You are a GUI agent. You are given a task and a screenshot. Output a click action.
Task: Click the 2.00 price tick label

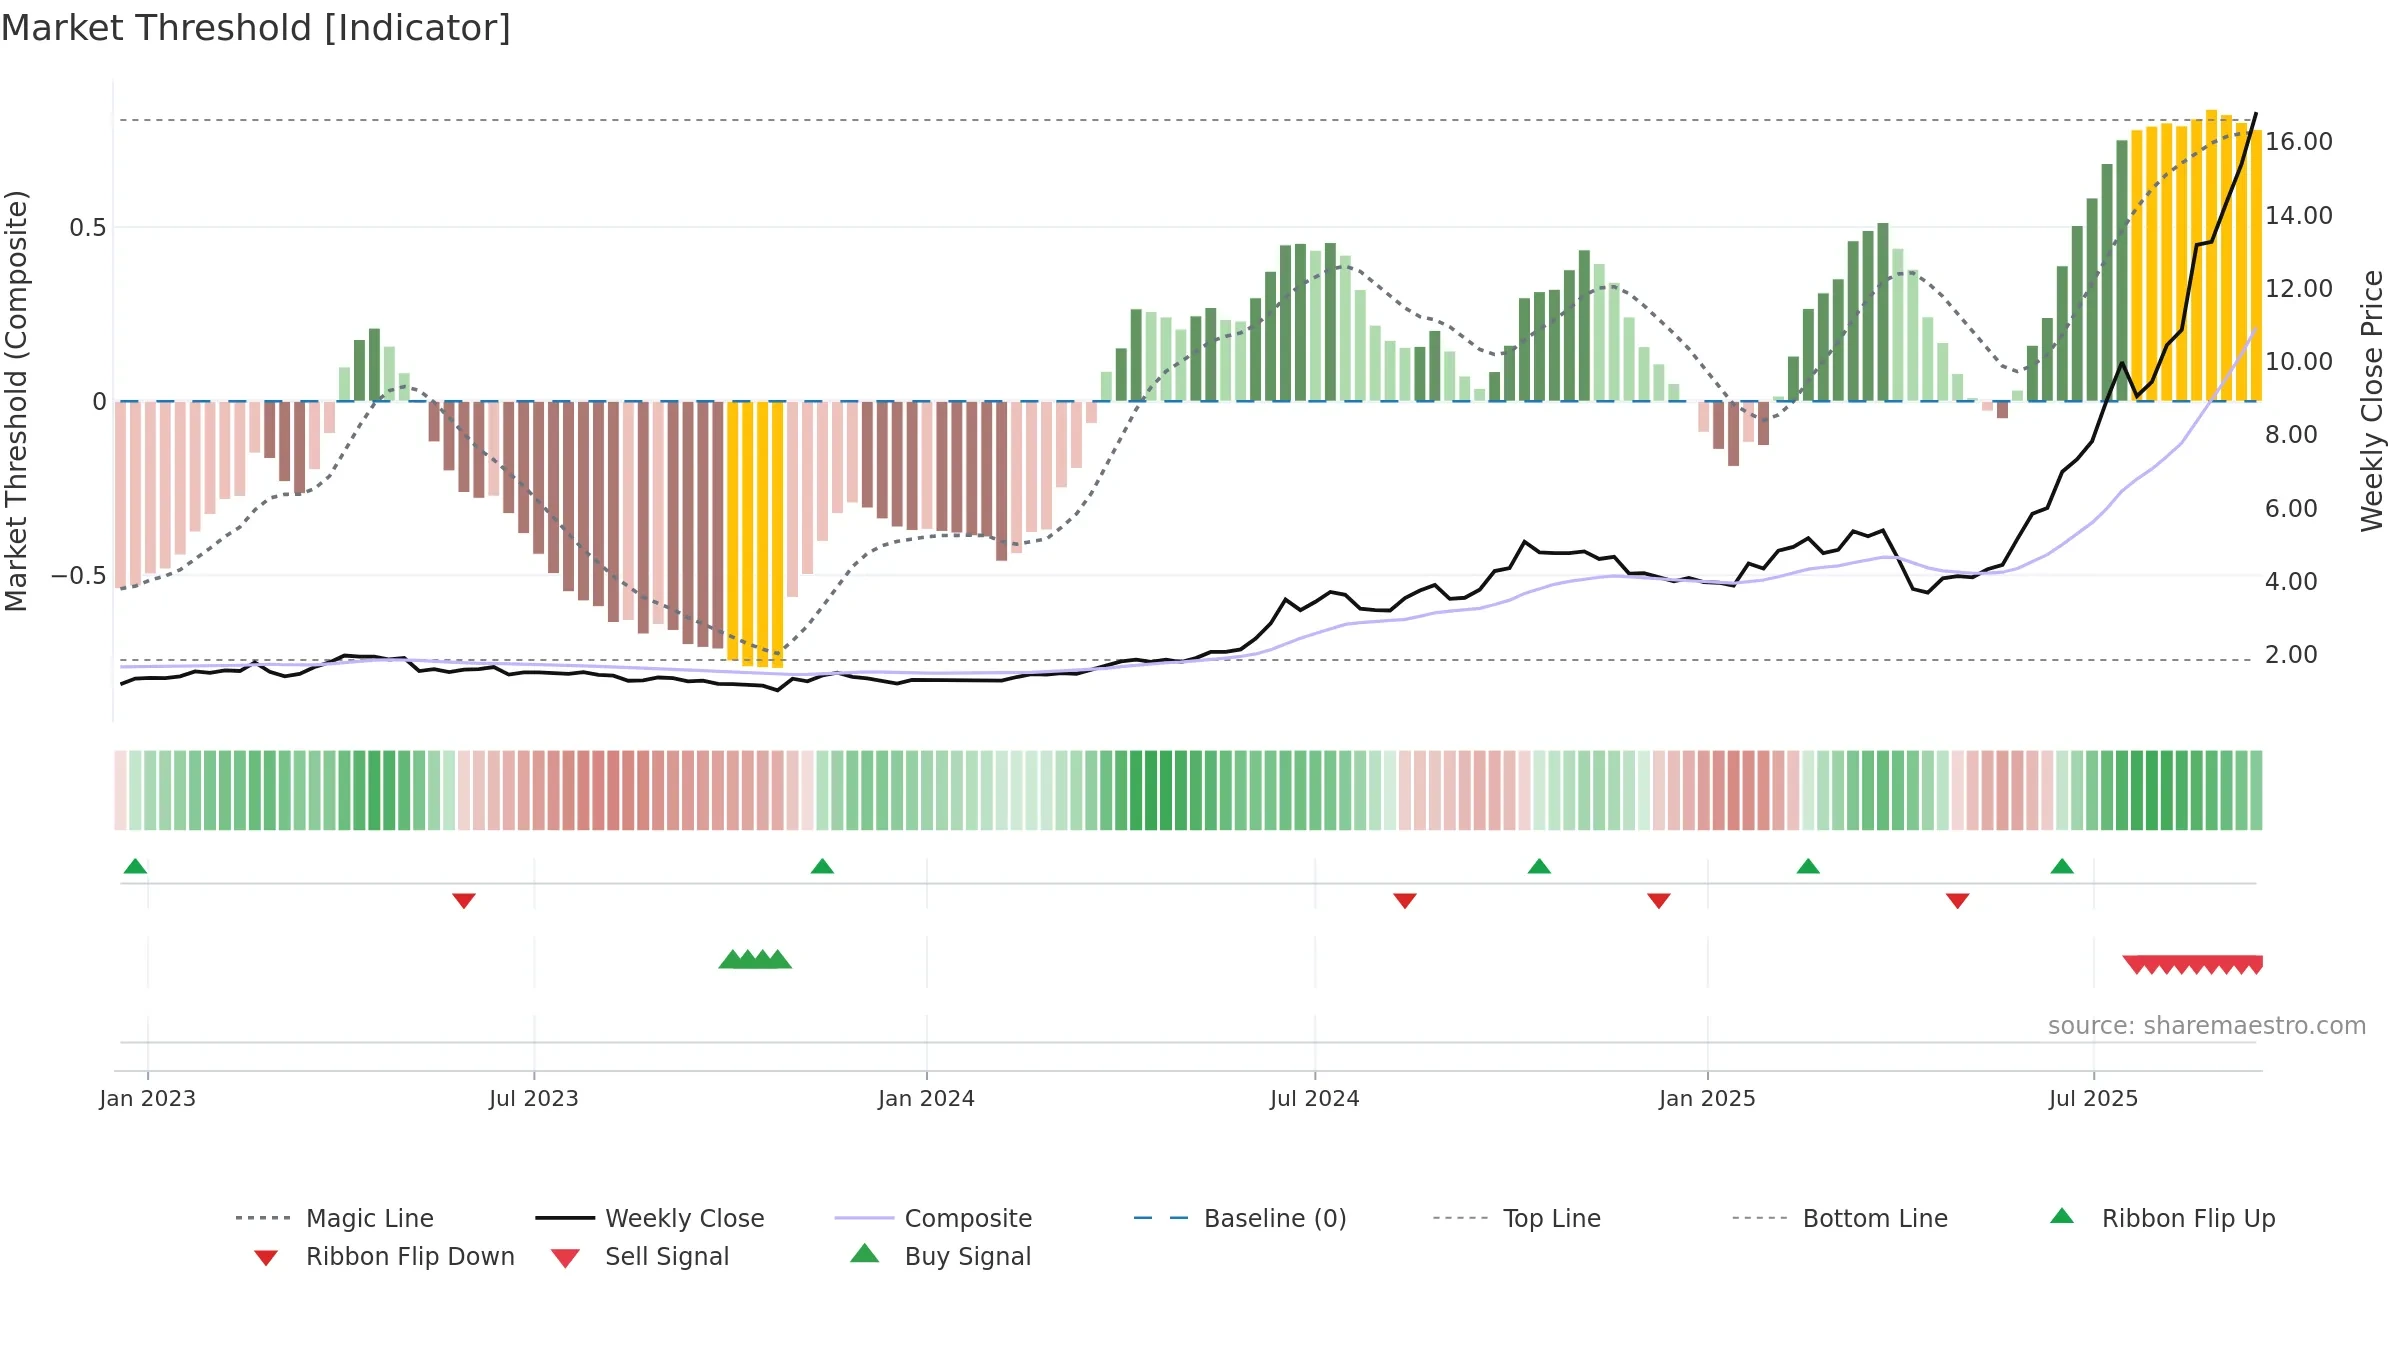pyautogui.click(x=2291, y=654)
